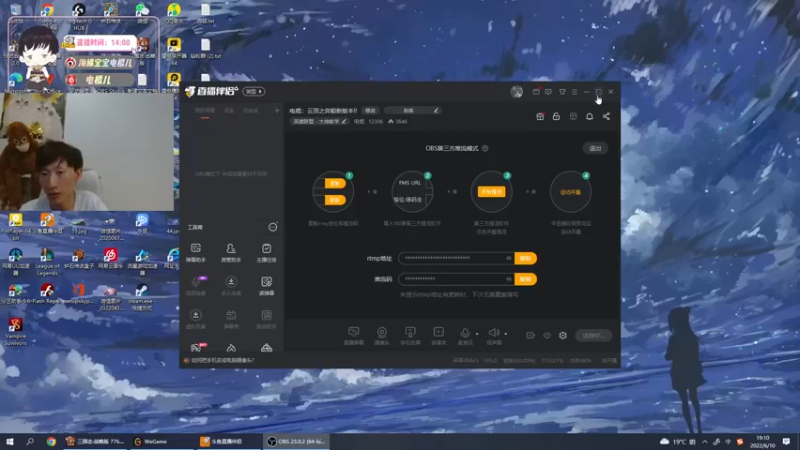Add a 多媒体 media source
Image resolution: width=800 pixels, height=450 pixels.
coord(438,336)
